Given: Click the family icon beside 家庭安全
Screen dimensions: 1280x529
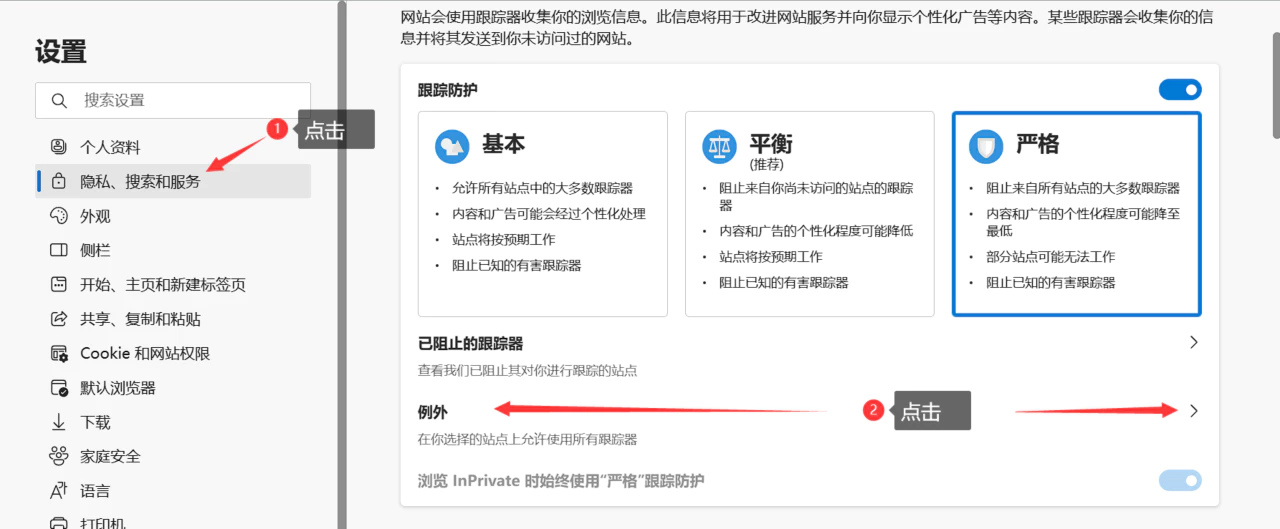Looking at the screenshot, I should (x=59, y=457).
